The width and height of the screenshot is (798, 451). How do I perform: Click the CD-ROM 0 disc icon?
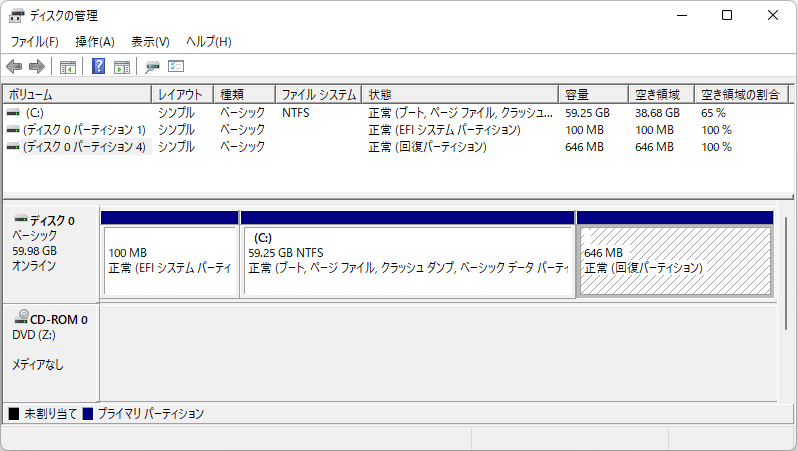(21, 317)
